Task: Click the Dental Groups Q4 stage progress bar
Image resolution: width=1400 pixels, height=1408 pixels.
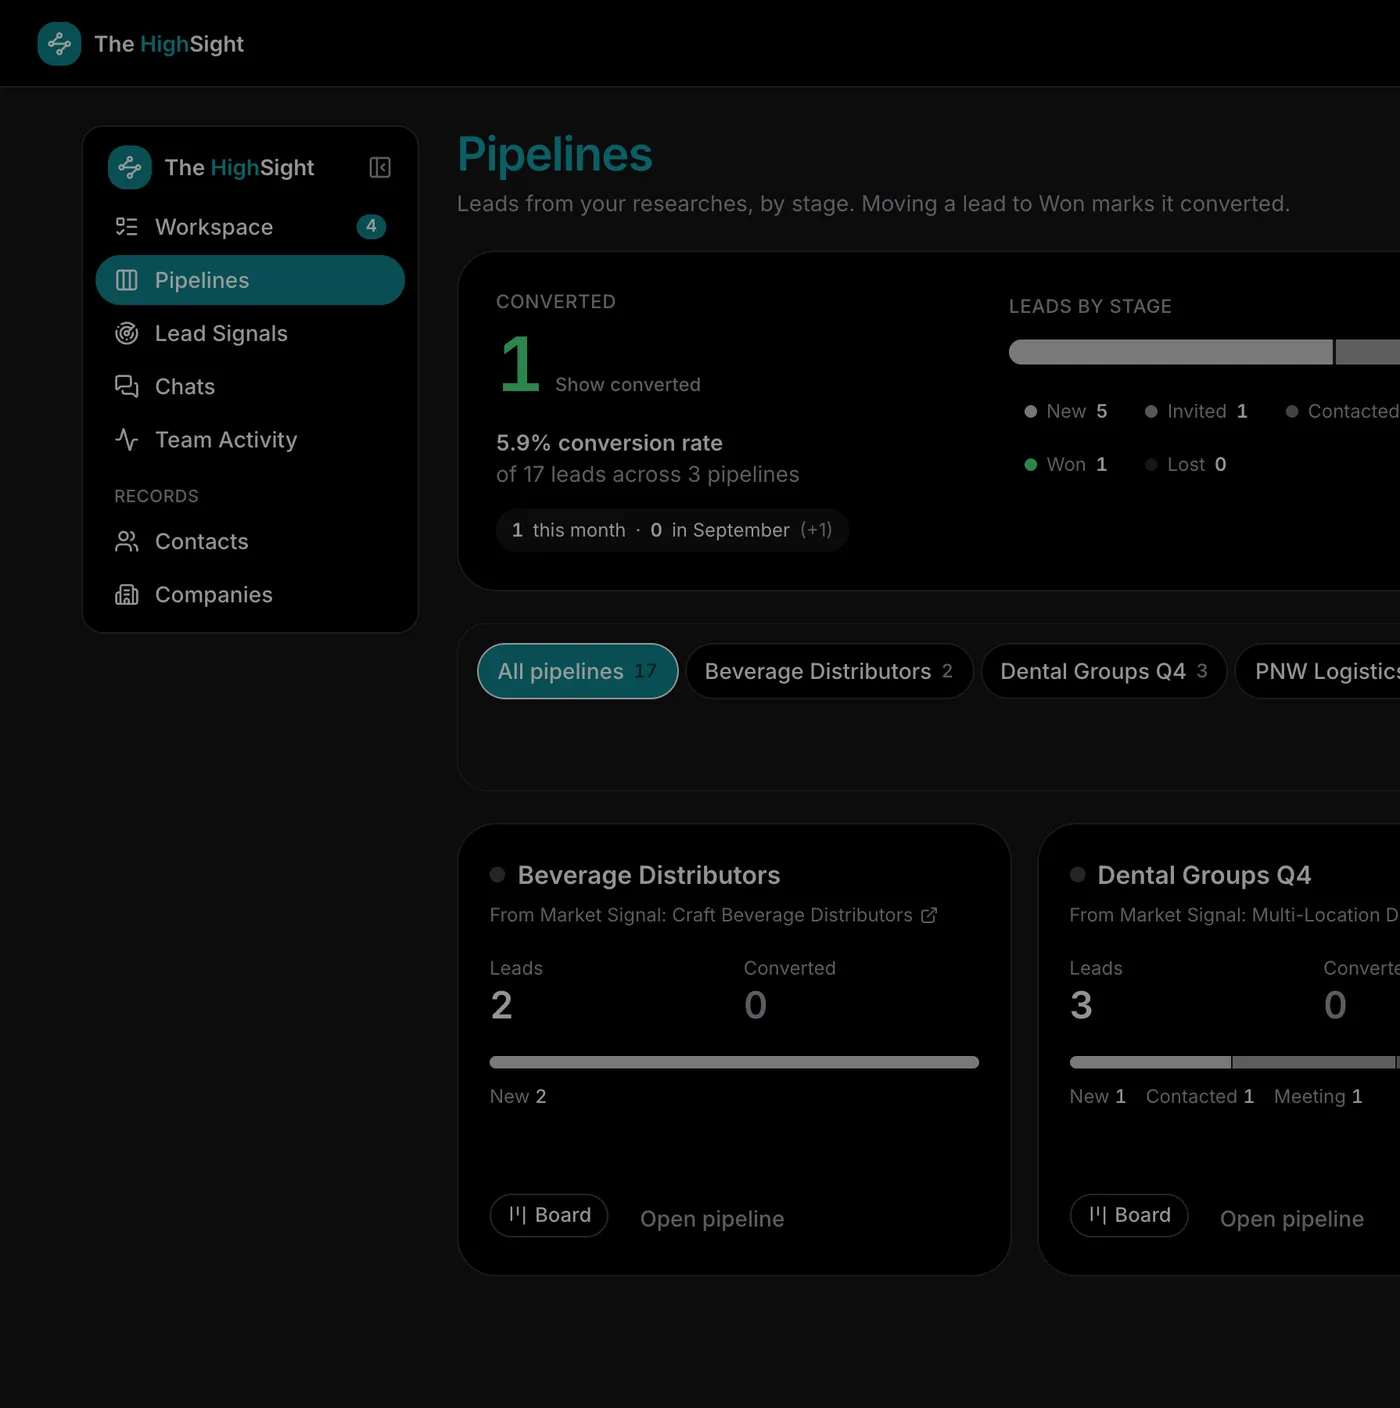Action: coord(1235,1062)
